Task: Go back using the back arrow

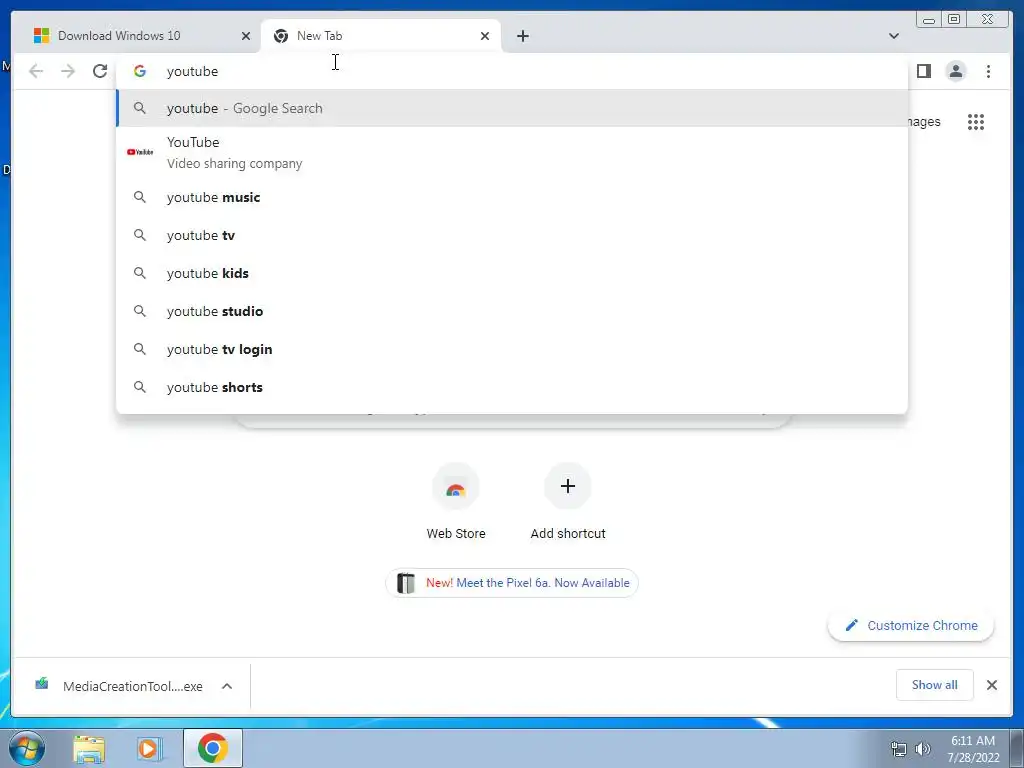Action: pos(36,71)
